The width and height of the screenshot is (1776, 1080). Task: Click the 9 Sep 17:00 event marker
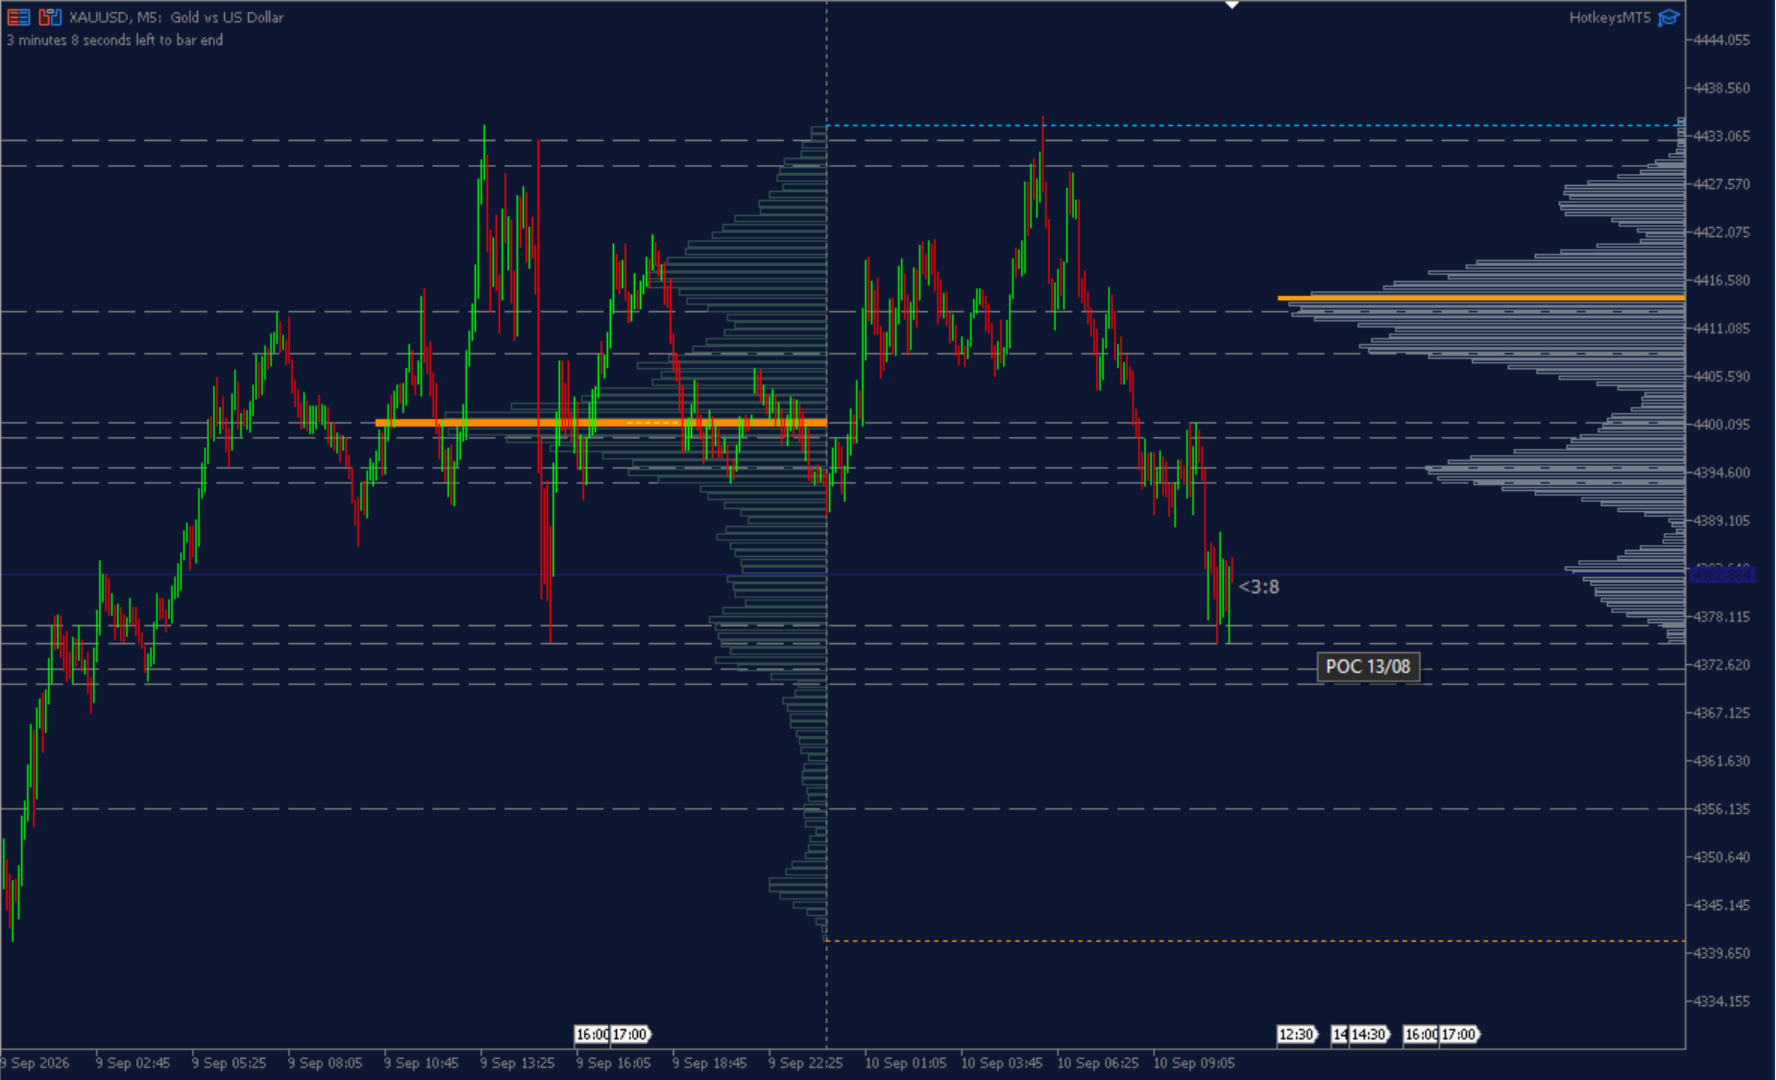631,1034
